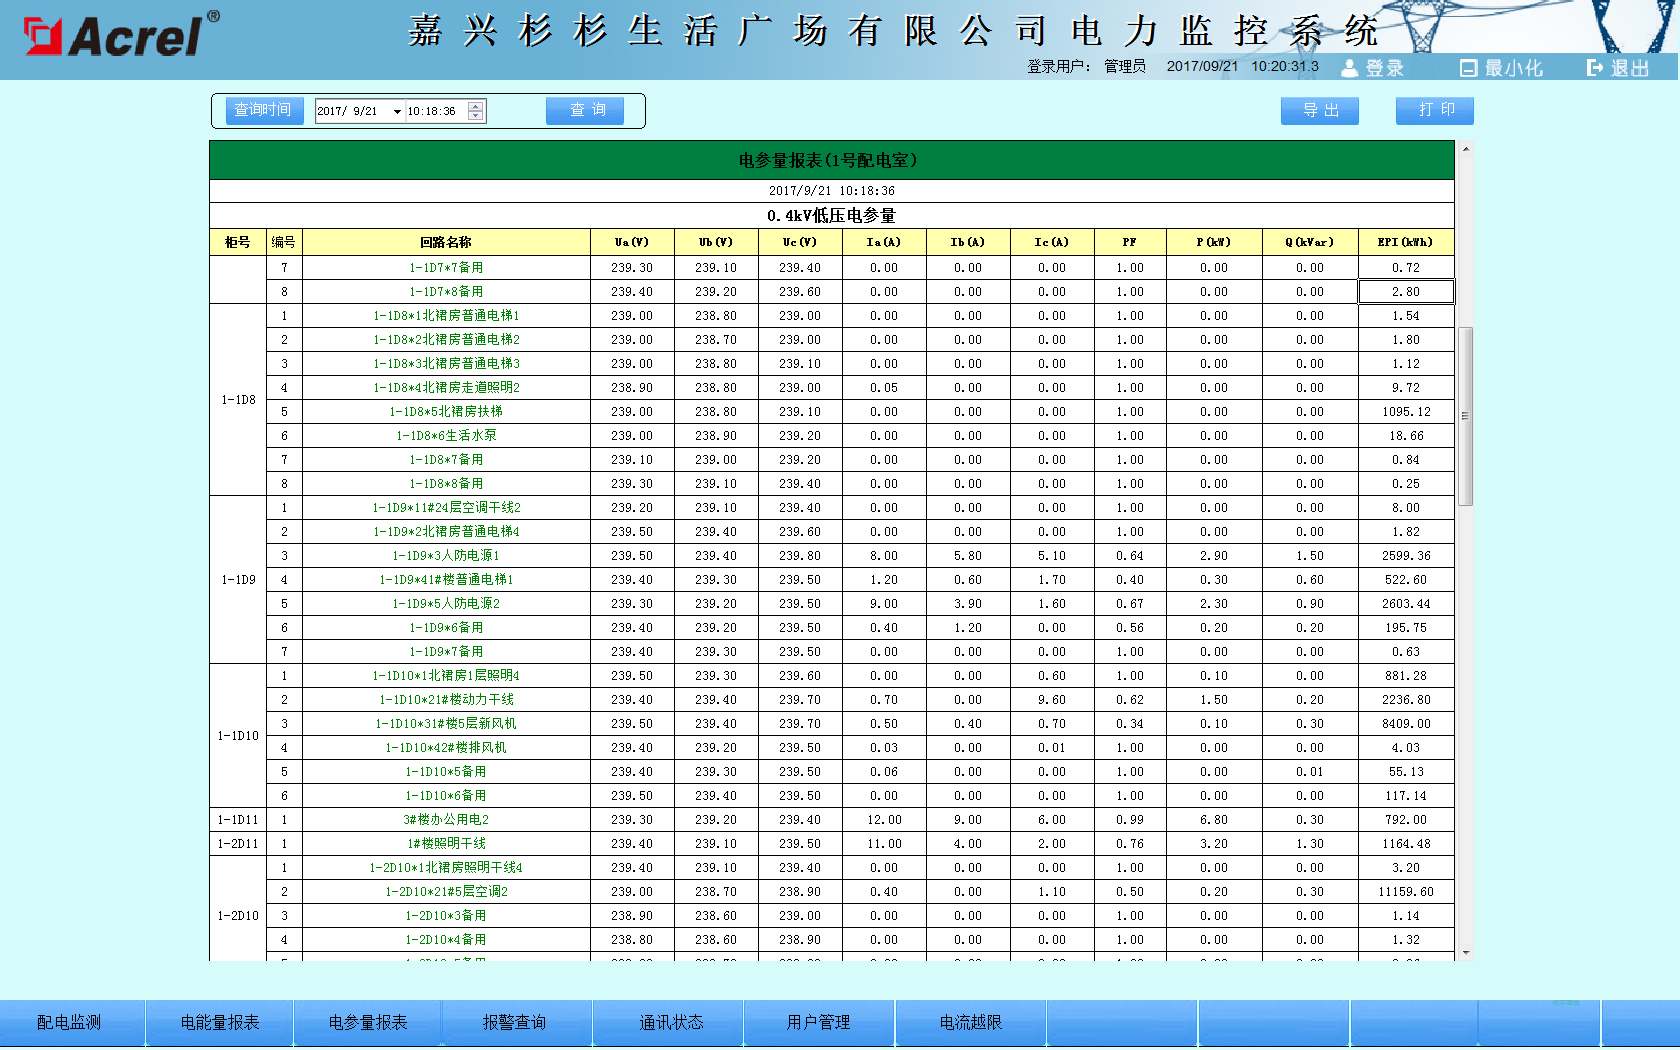Click the 导出 export button
This screenshot has width=1680, height=1050.
[1319, 111]
